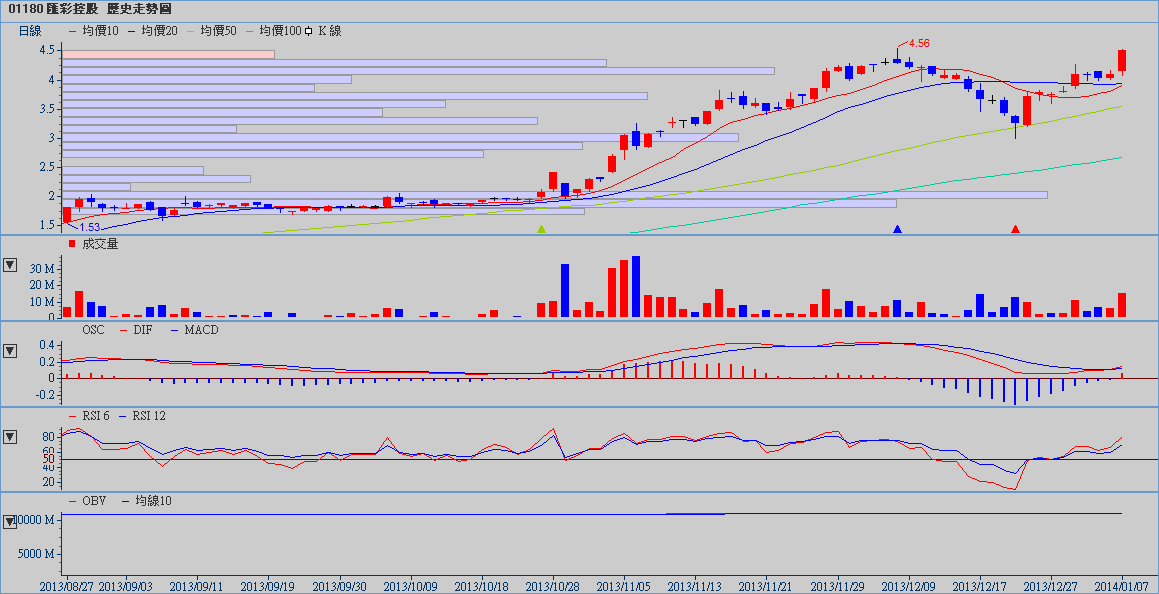The image size is (1159, 594).
Task: Open the volume (成交量) panel dropdown arrow
Action: (10, 265)
